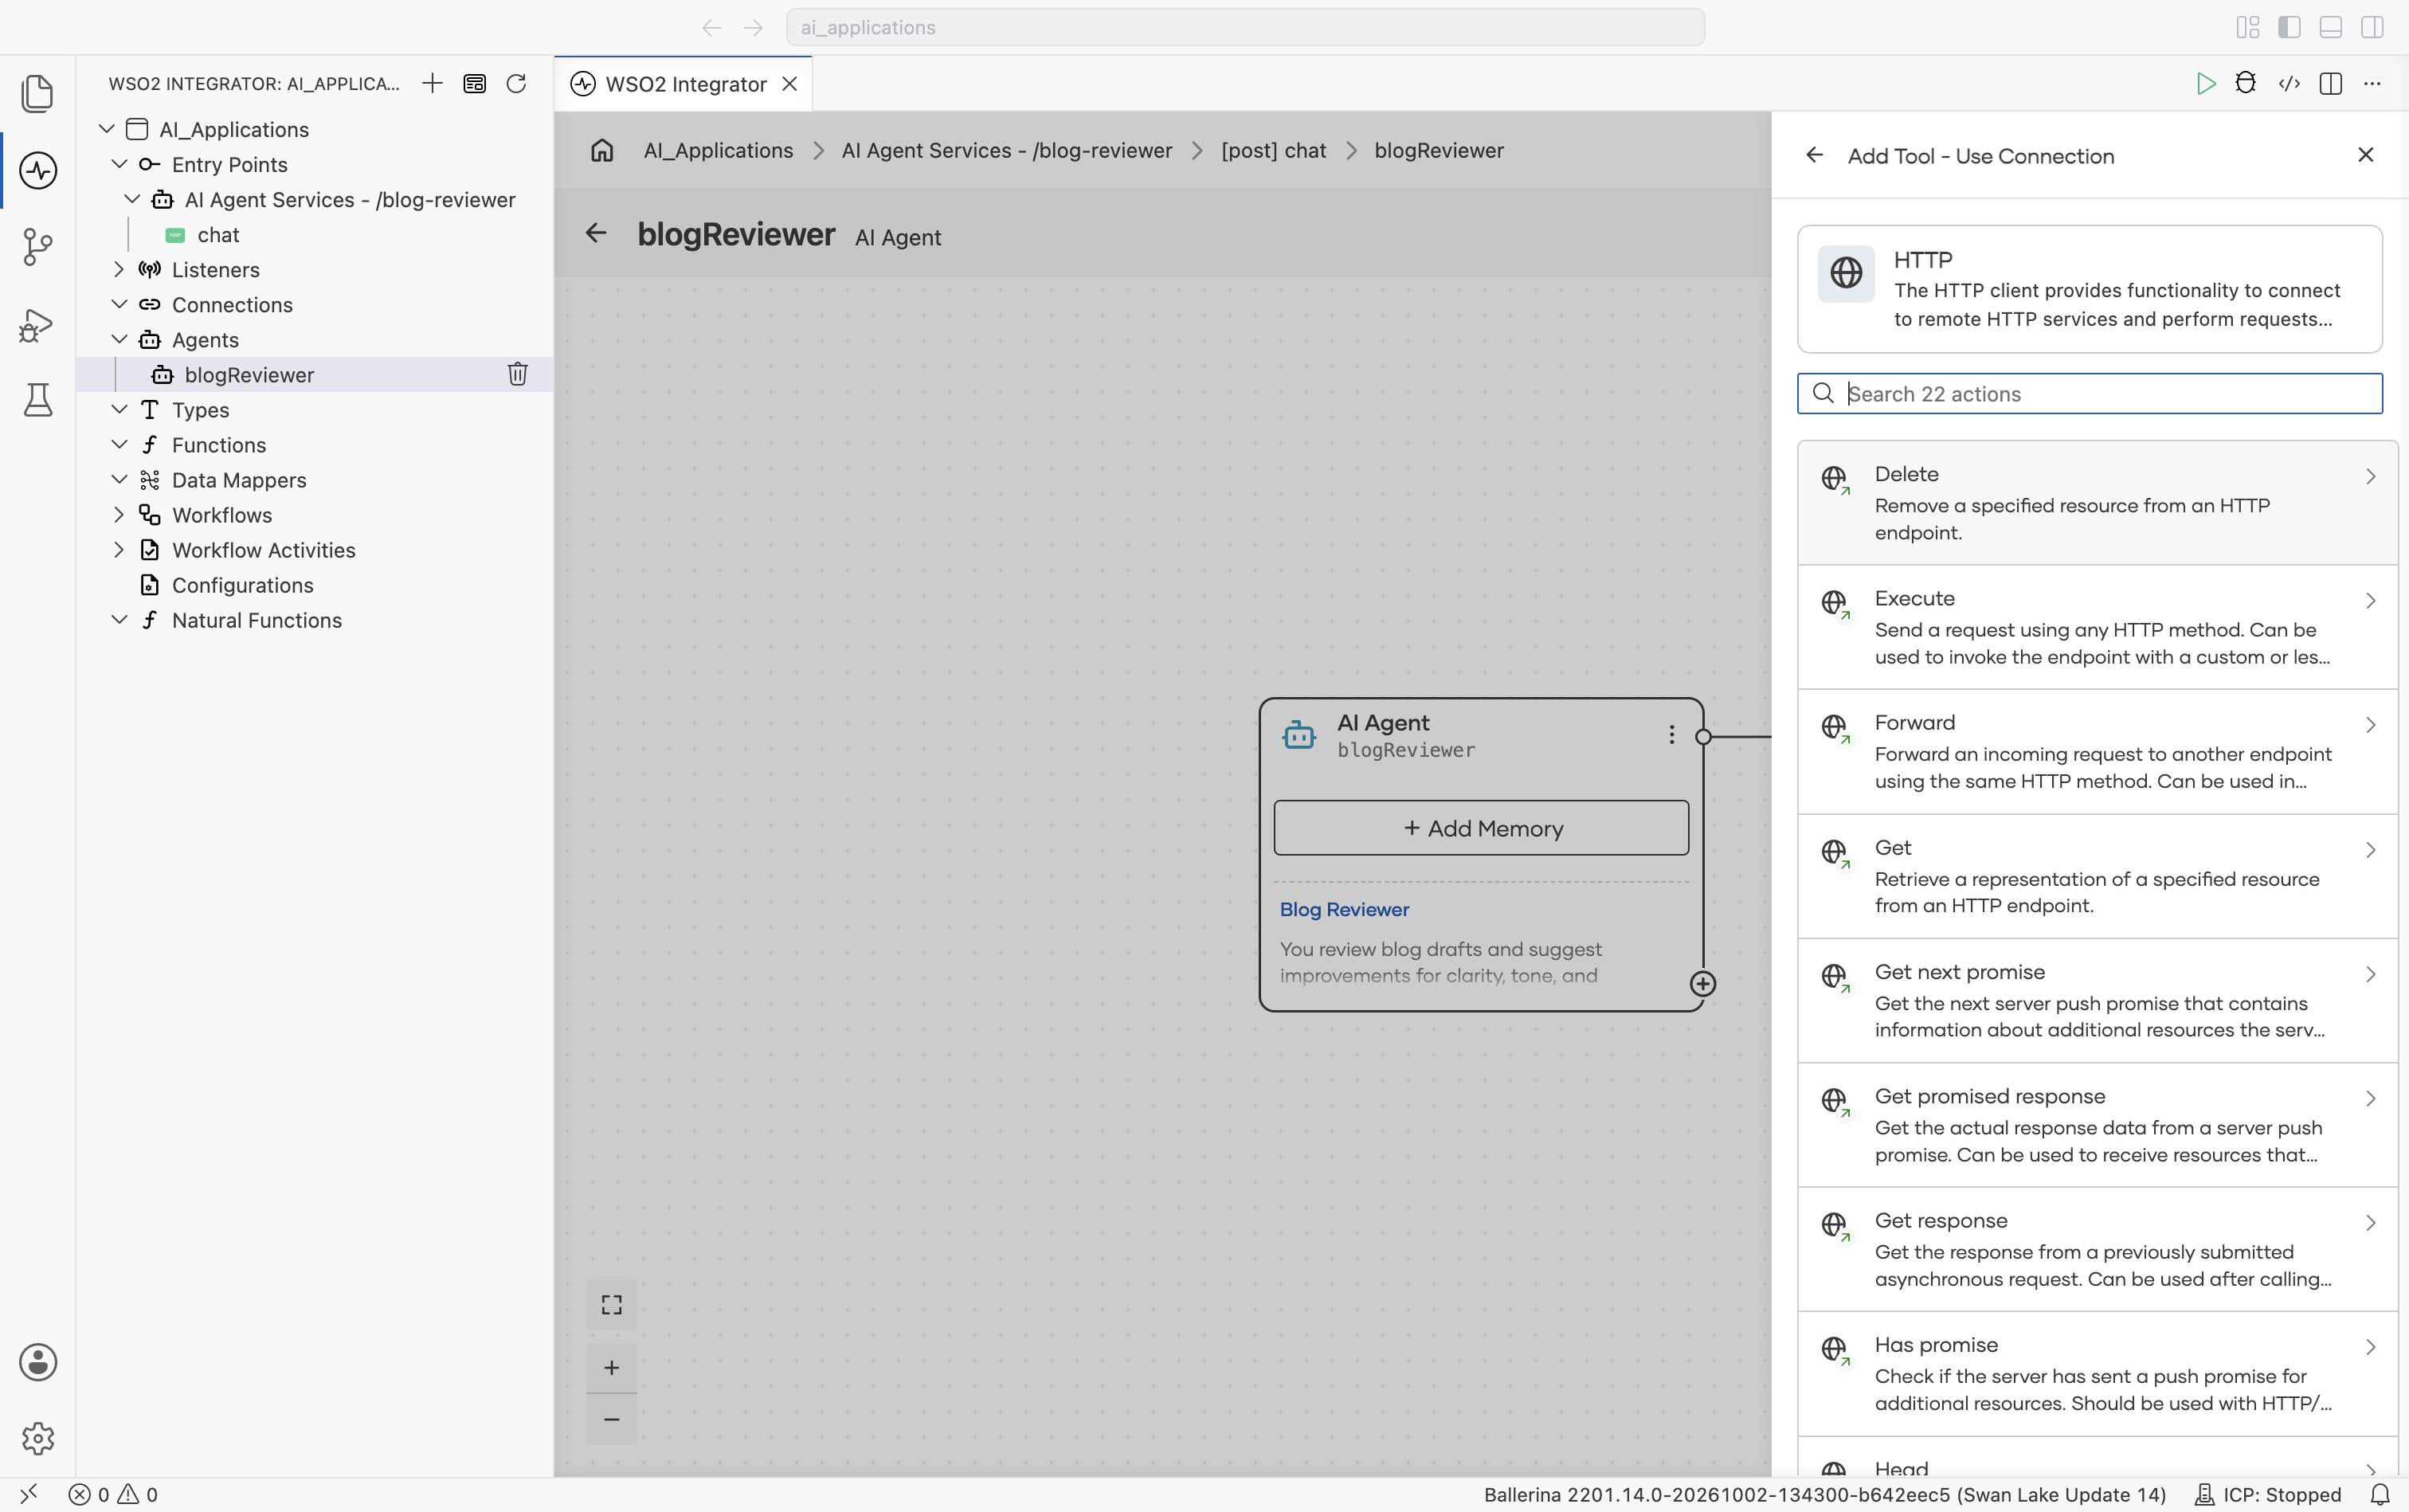Viewport: 2409px width, 1512px height.
Task: Open the Get HTTP action
Action: tap(2097, 876)
